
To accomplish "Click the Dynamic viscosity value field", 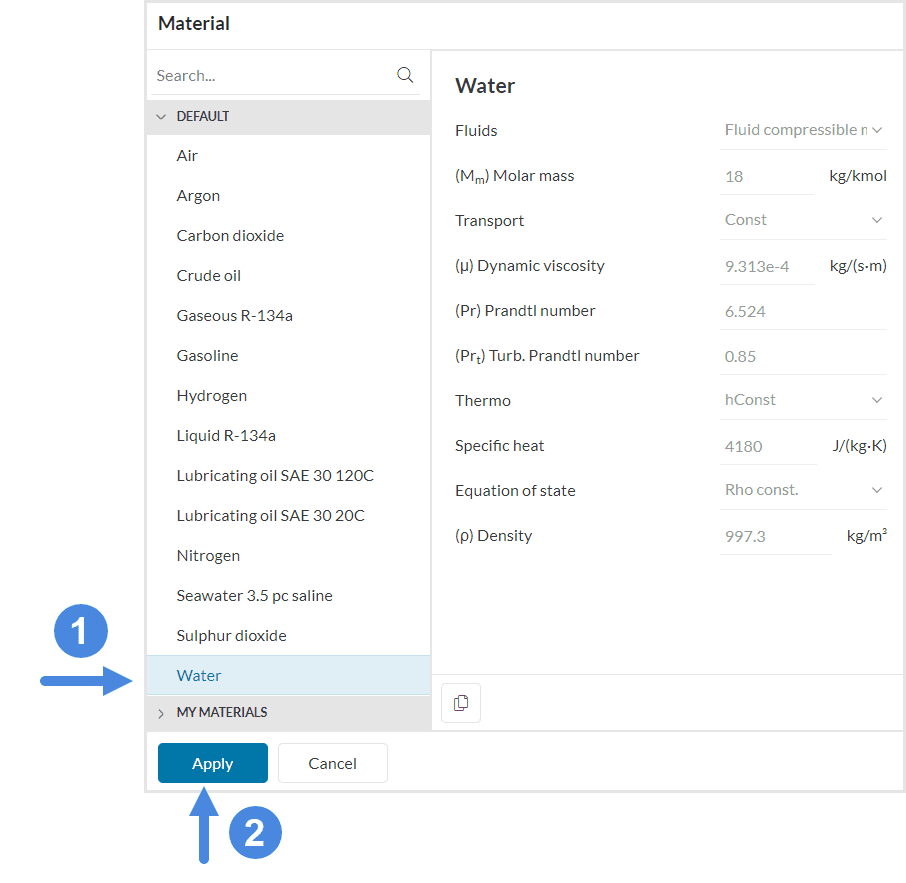I will click(x=766, y=266).
